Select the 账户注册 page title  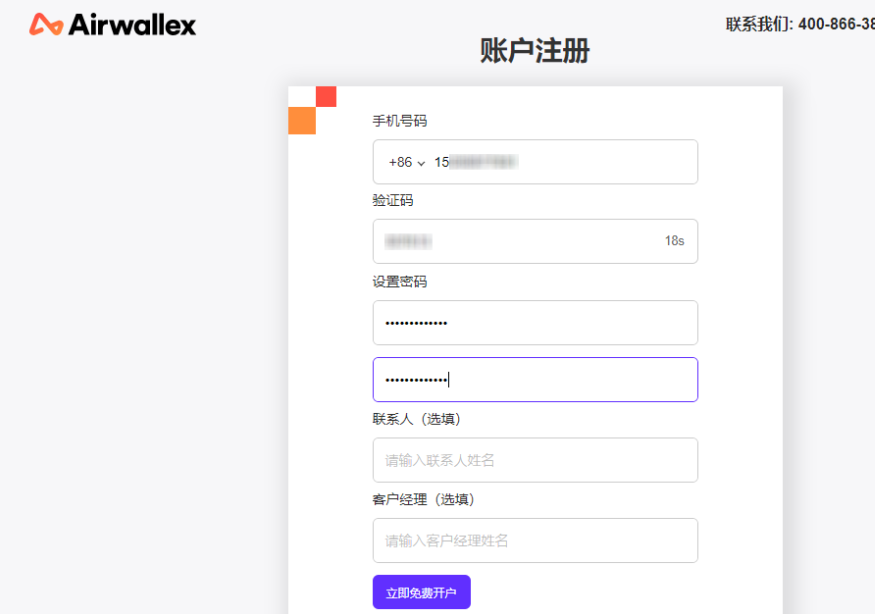(x=534, y=50)
